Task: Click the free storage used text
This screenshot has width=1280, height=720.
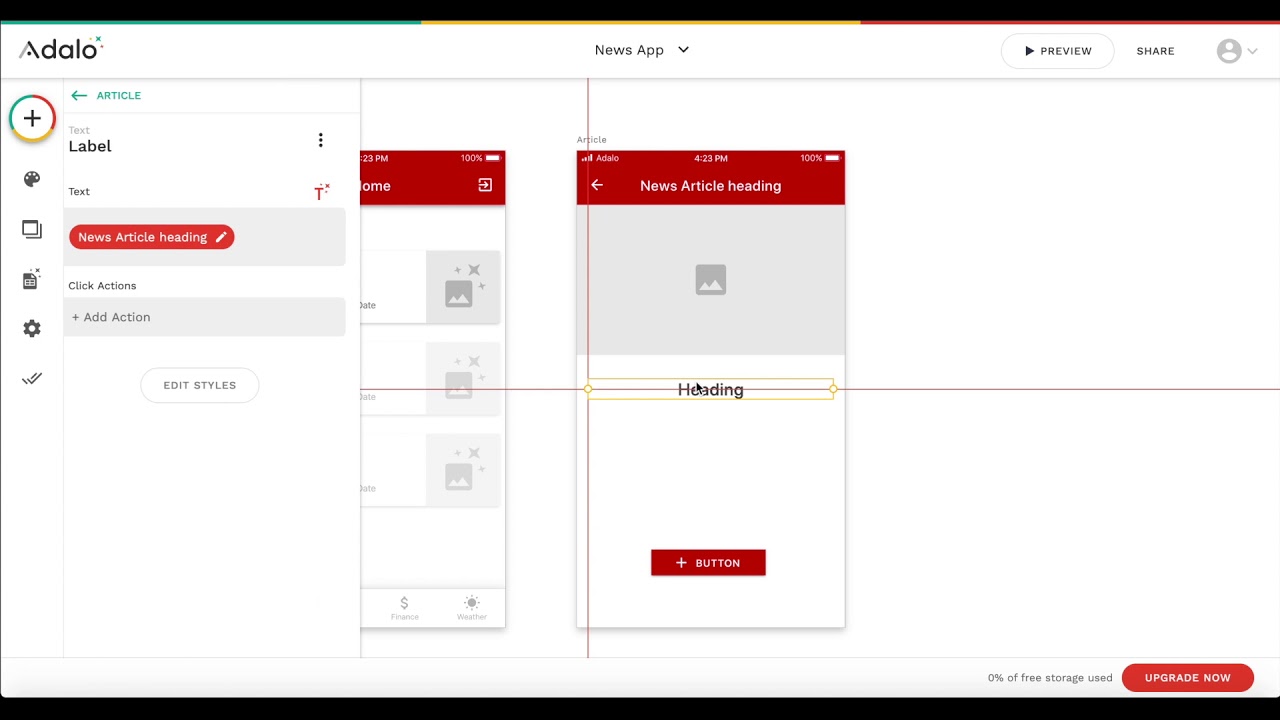Action: [x=1050, y=678]
